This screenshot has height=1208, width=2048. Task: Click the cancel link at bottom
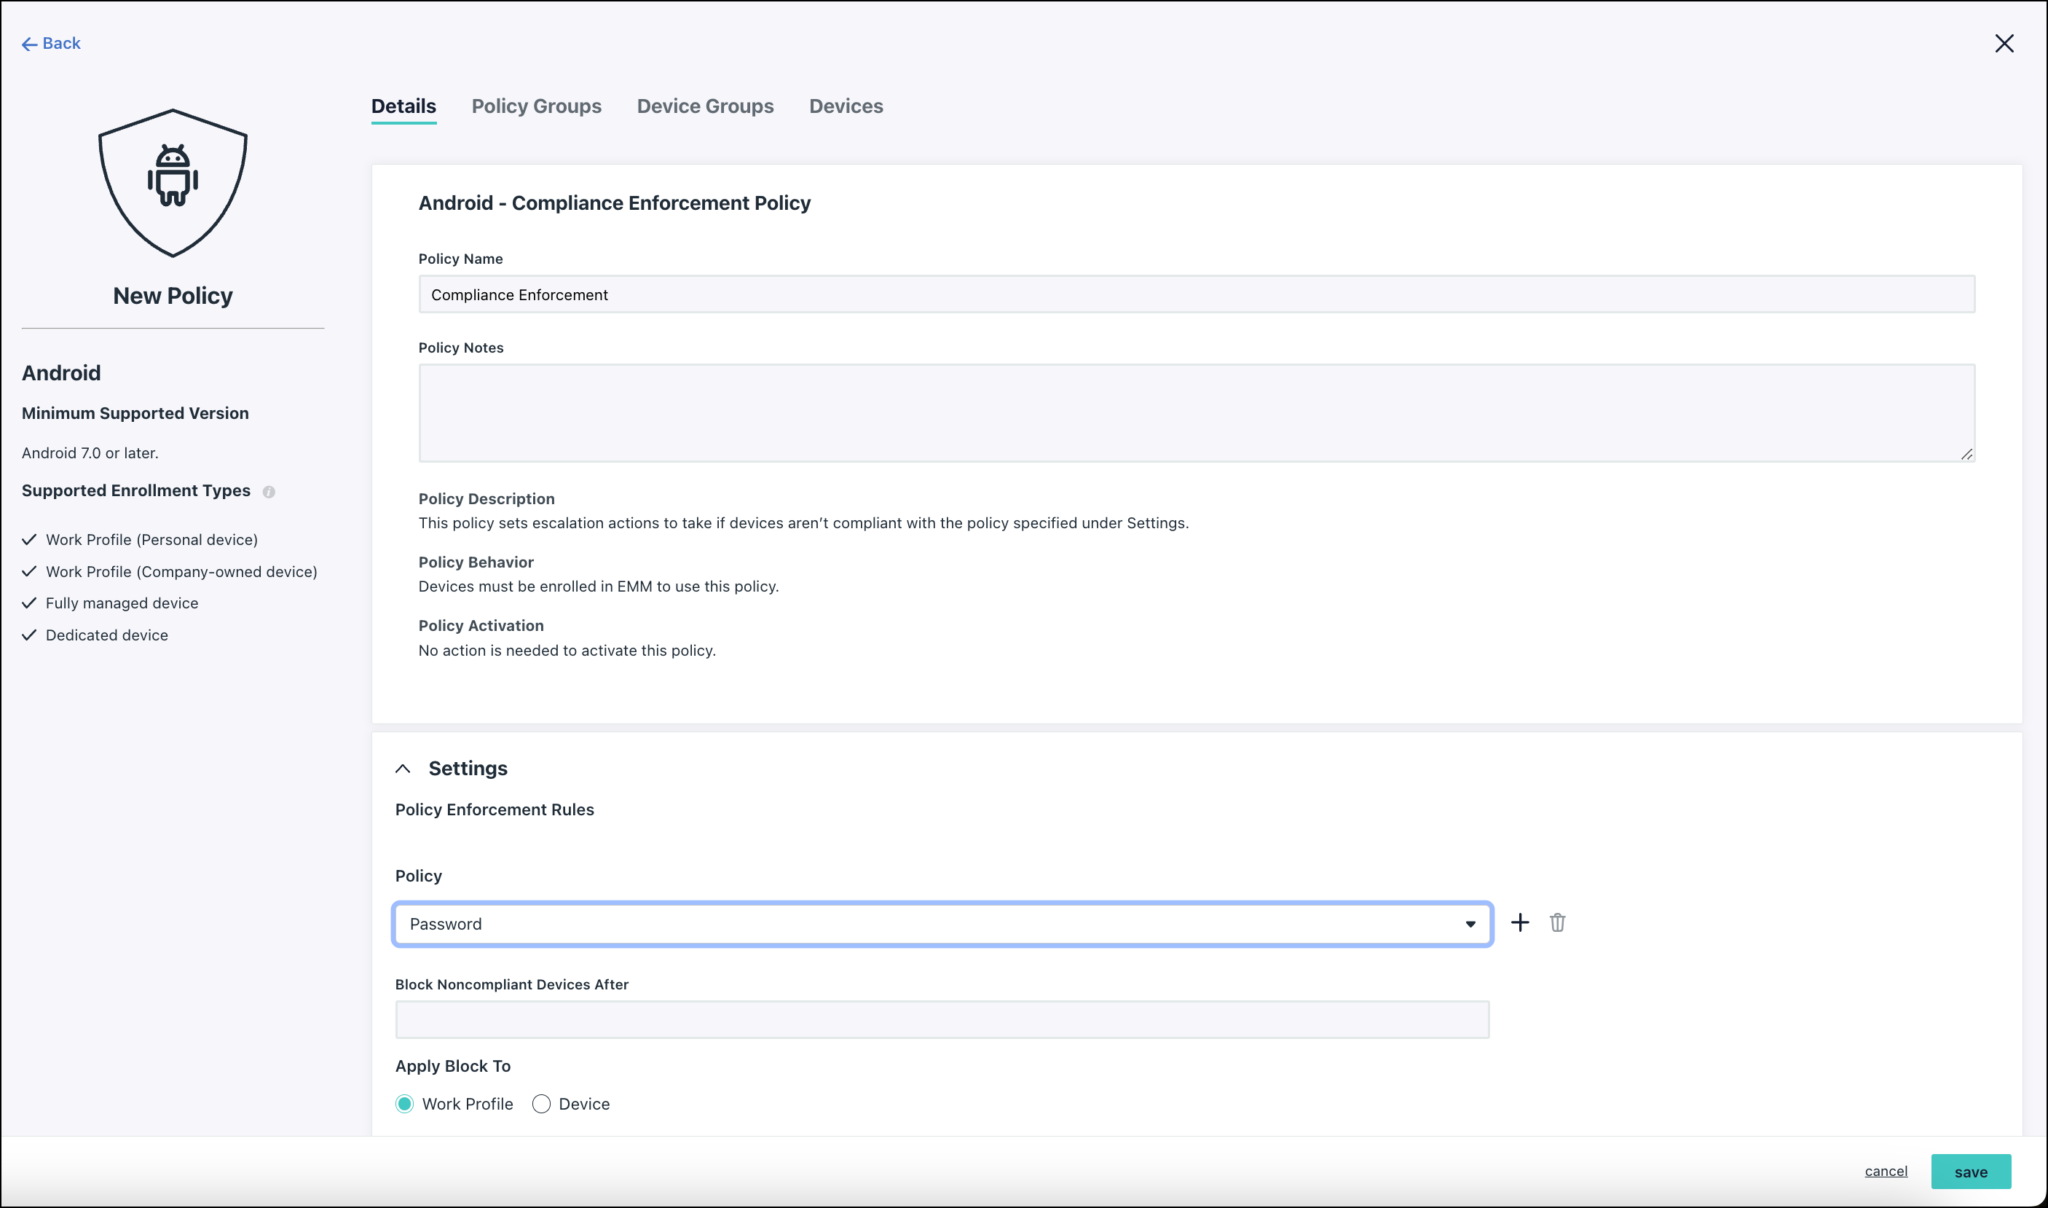click(x=1886, y=1171)
